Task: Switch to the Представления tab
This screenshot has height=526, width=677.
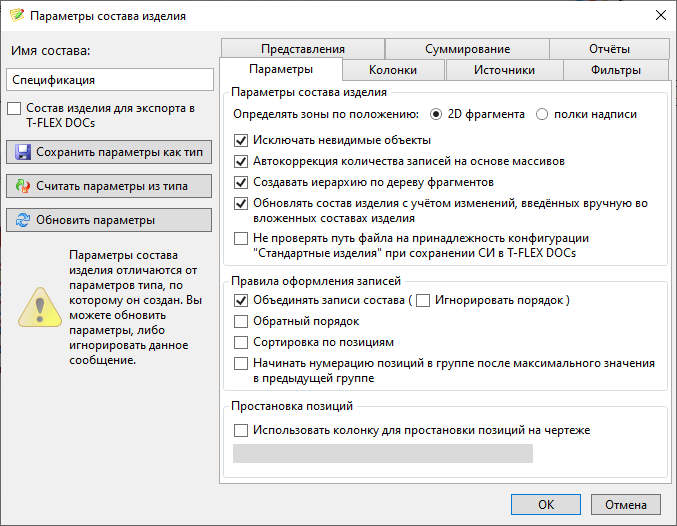Action: click(303, 49)
